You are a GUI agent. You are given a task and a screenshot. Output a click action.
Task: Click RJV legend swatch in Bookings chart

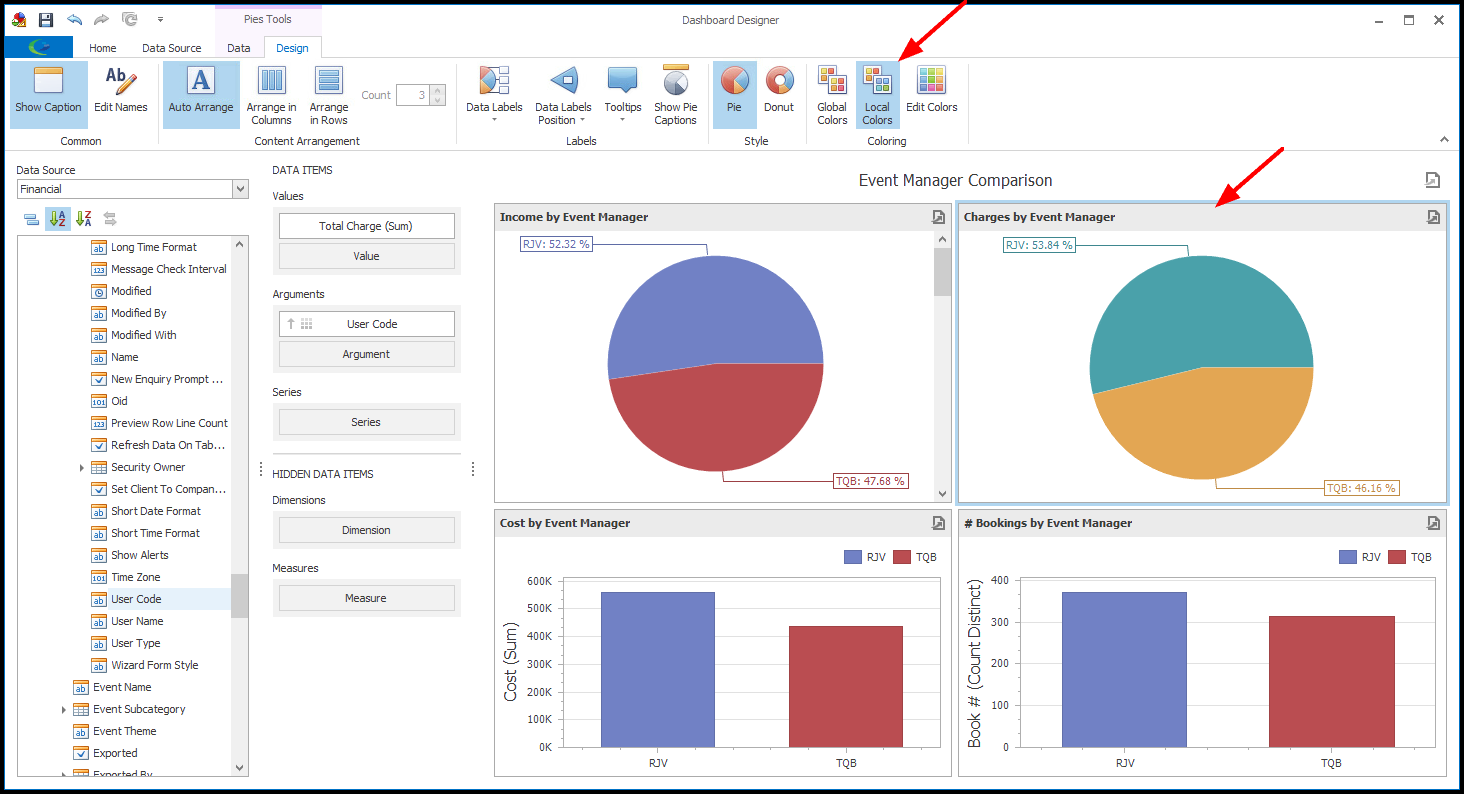point(1348,557)
